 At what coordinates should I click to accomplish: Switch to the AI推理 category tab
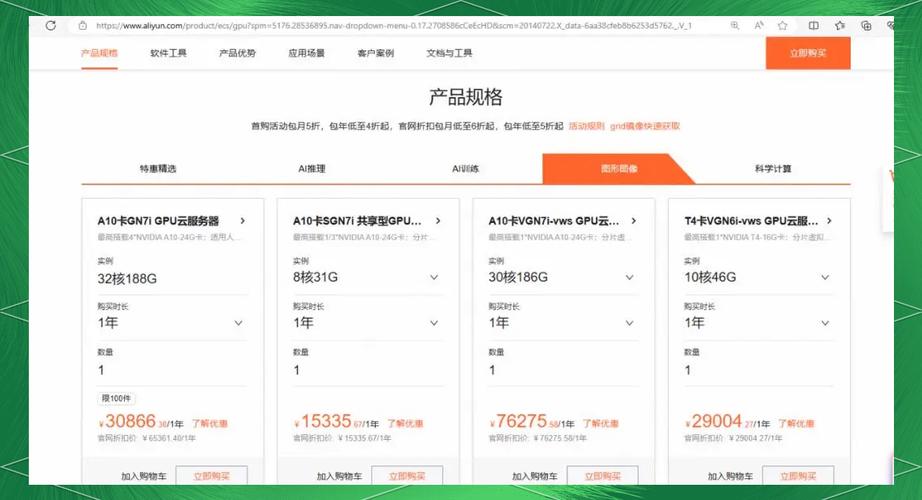coord(312,169)
